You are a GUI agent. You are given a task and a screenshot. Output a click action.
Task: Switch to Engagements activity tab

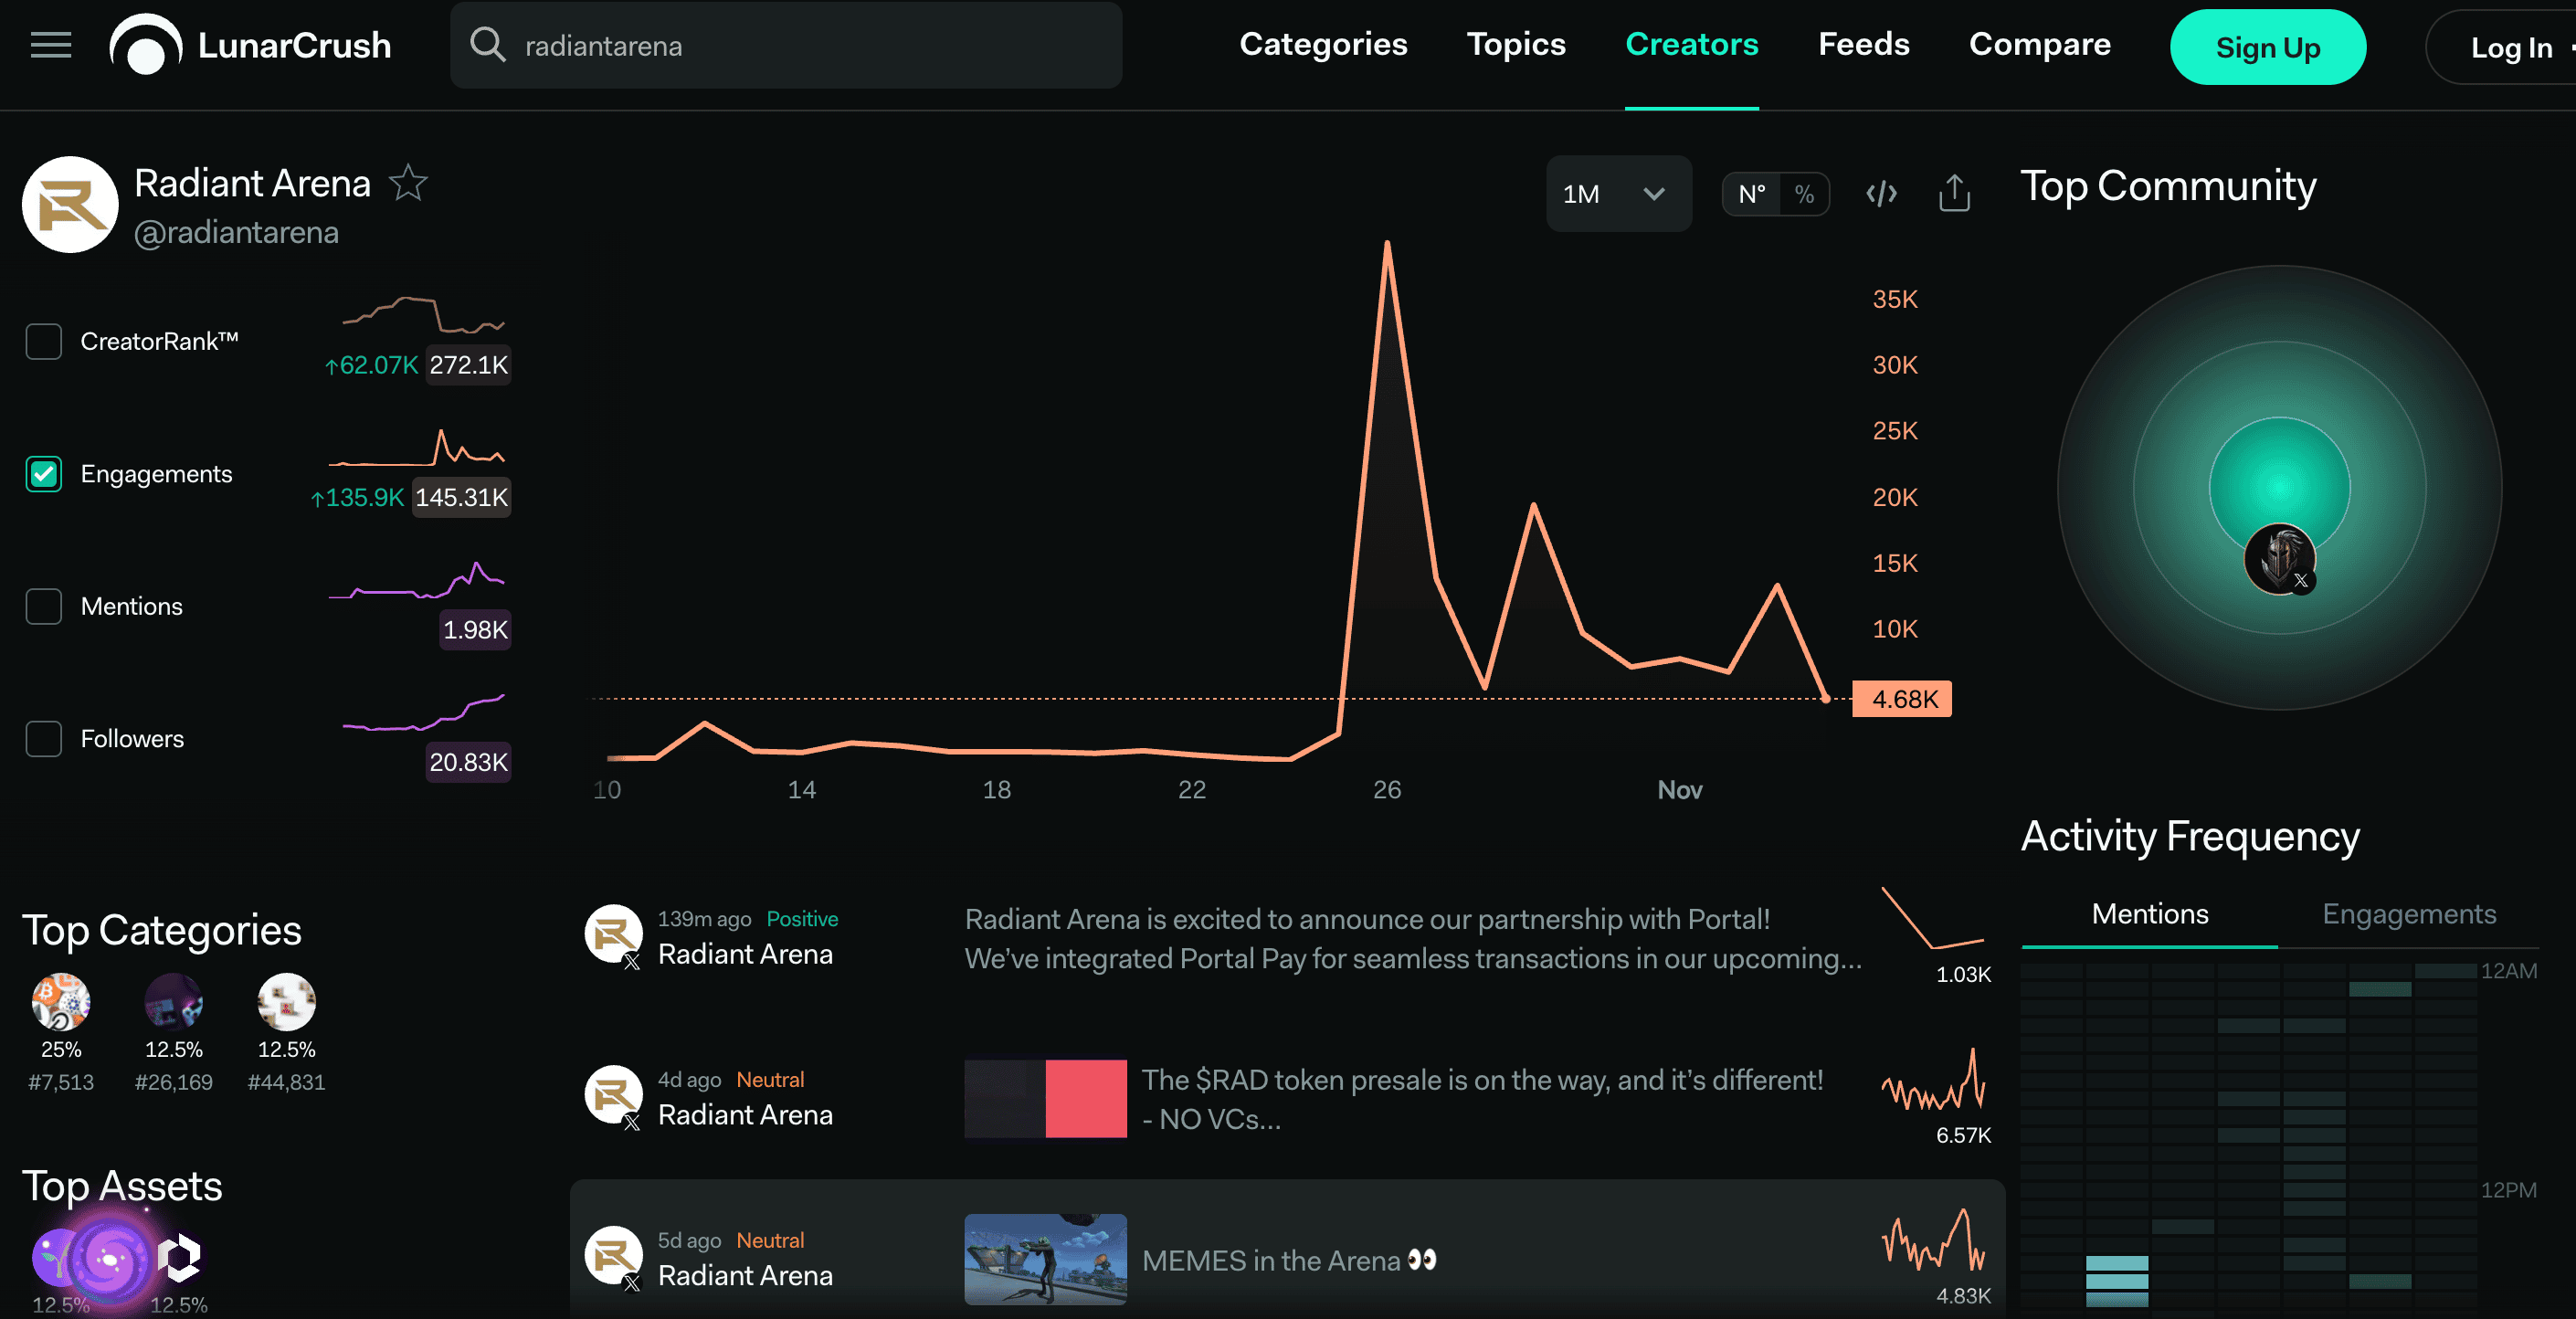2408,914
